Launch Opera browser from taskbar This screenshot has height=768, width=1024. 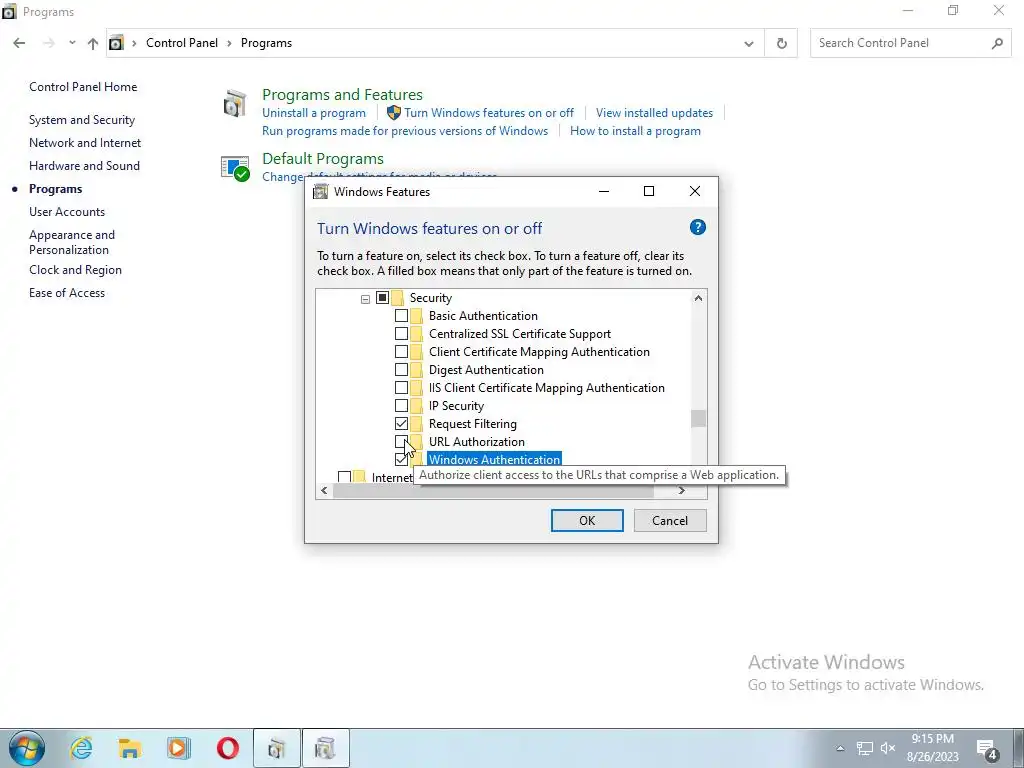coord(227,748)
